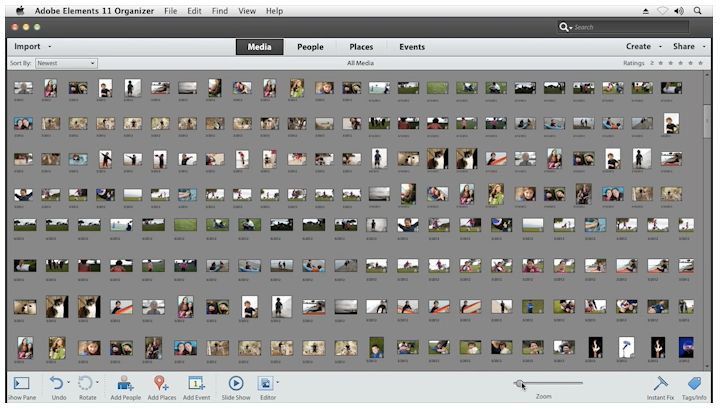This screenshot has height=409, width=720.
Task: Click the Import button
Action: click(x=27, y=46)
